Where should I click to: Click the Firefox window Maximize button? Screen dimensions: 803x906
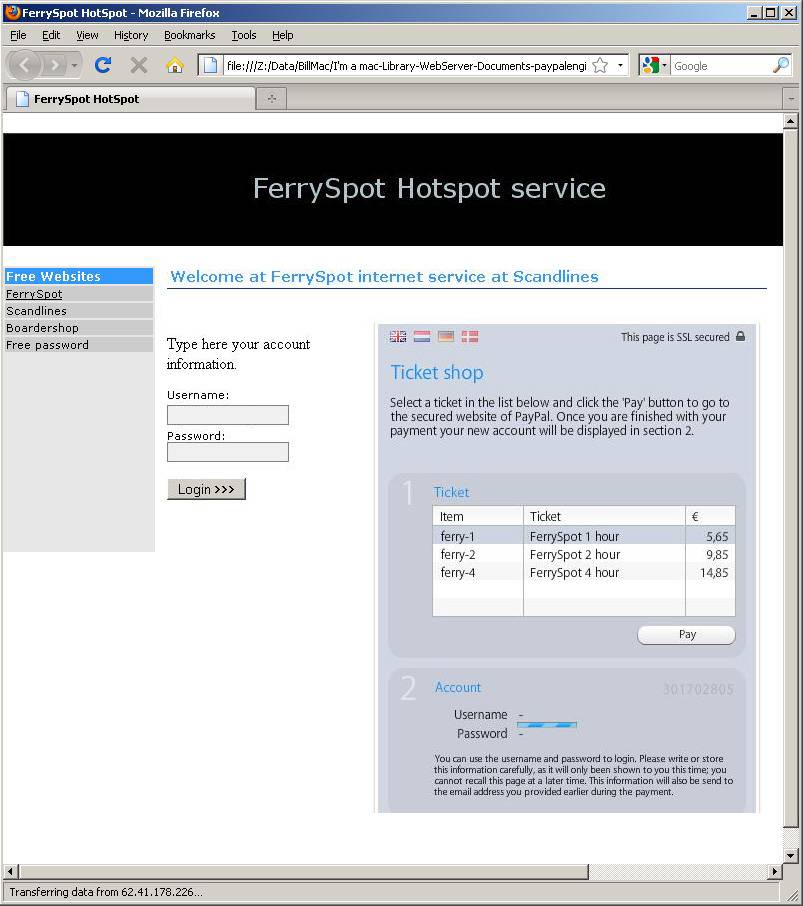tap(771, 12)
